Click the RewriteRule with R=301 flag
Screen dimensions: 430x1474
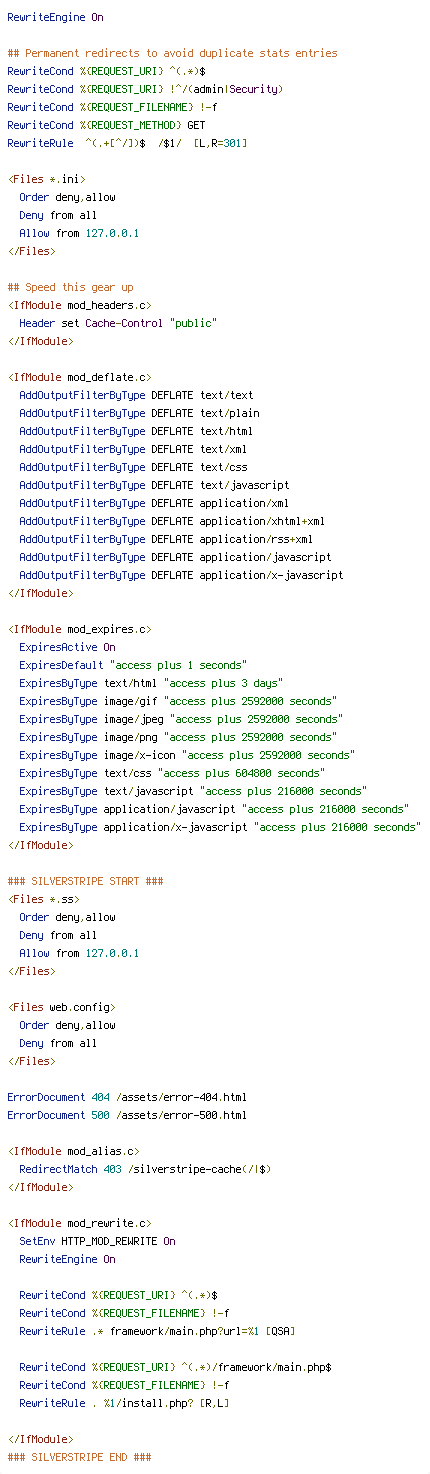(x=127, y=143)
